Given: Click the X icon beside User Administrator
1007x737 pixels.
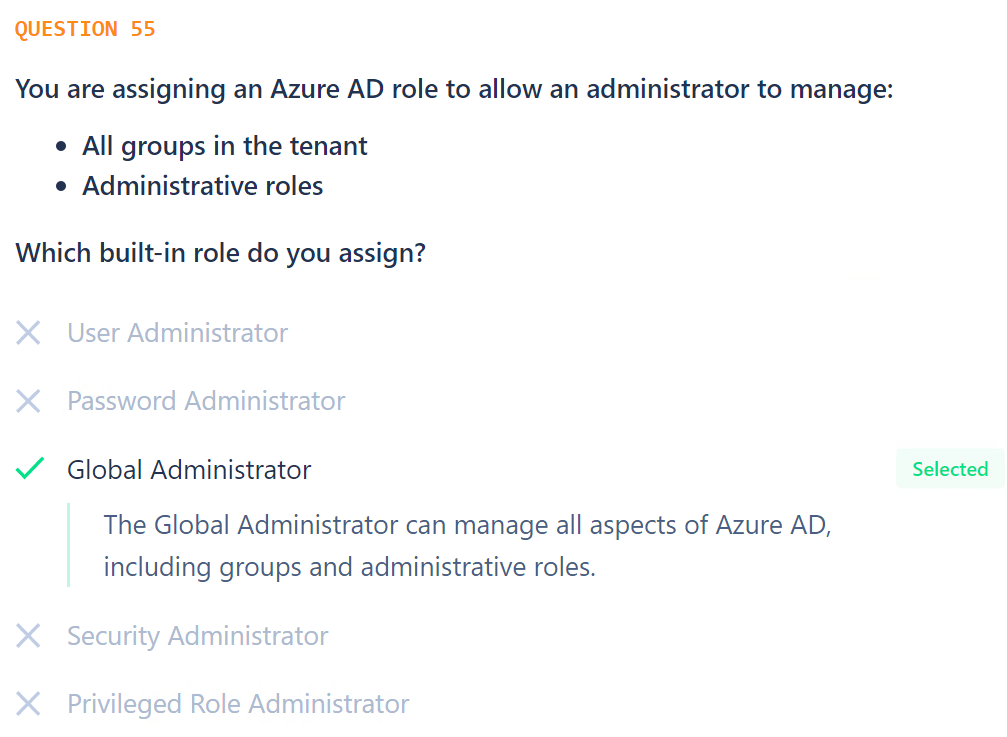Looking at the screenshot, I should pos(28,333).
